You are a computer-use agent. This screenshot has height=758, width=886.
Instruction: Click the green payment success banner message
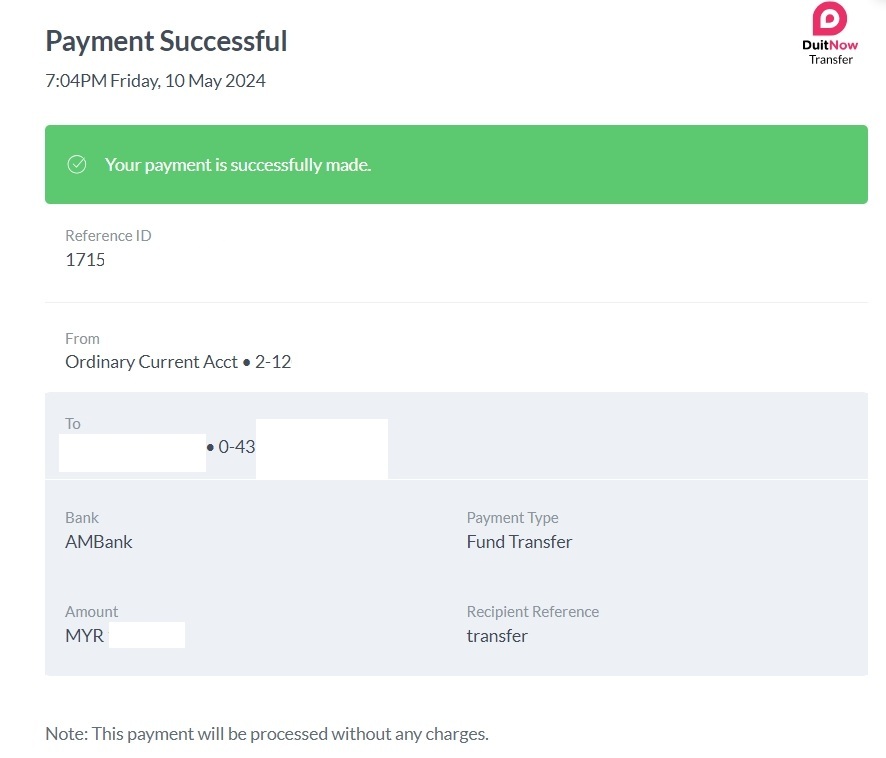(238, 165)
